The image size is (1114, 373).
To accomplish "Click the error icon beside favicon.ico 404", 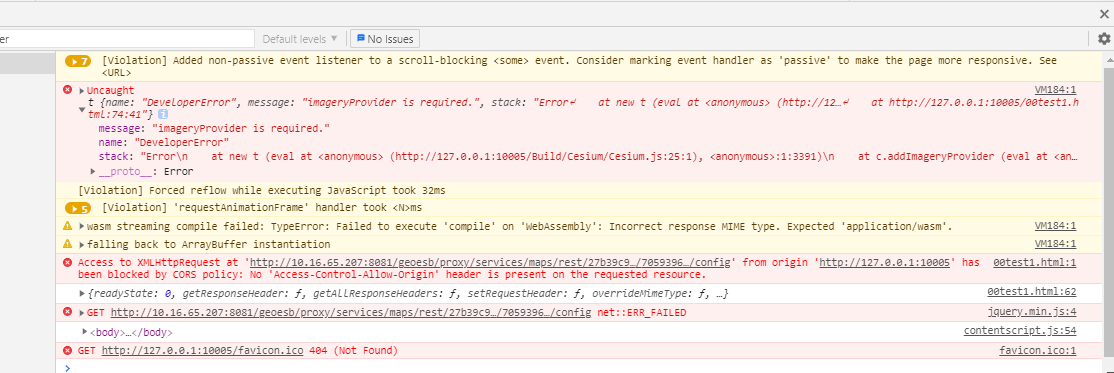I will (x=68, y=350).
